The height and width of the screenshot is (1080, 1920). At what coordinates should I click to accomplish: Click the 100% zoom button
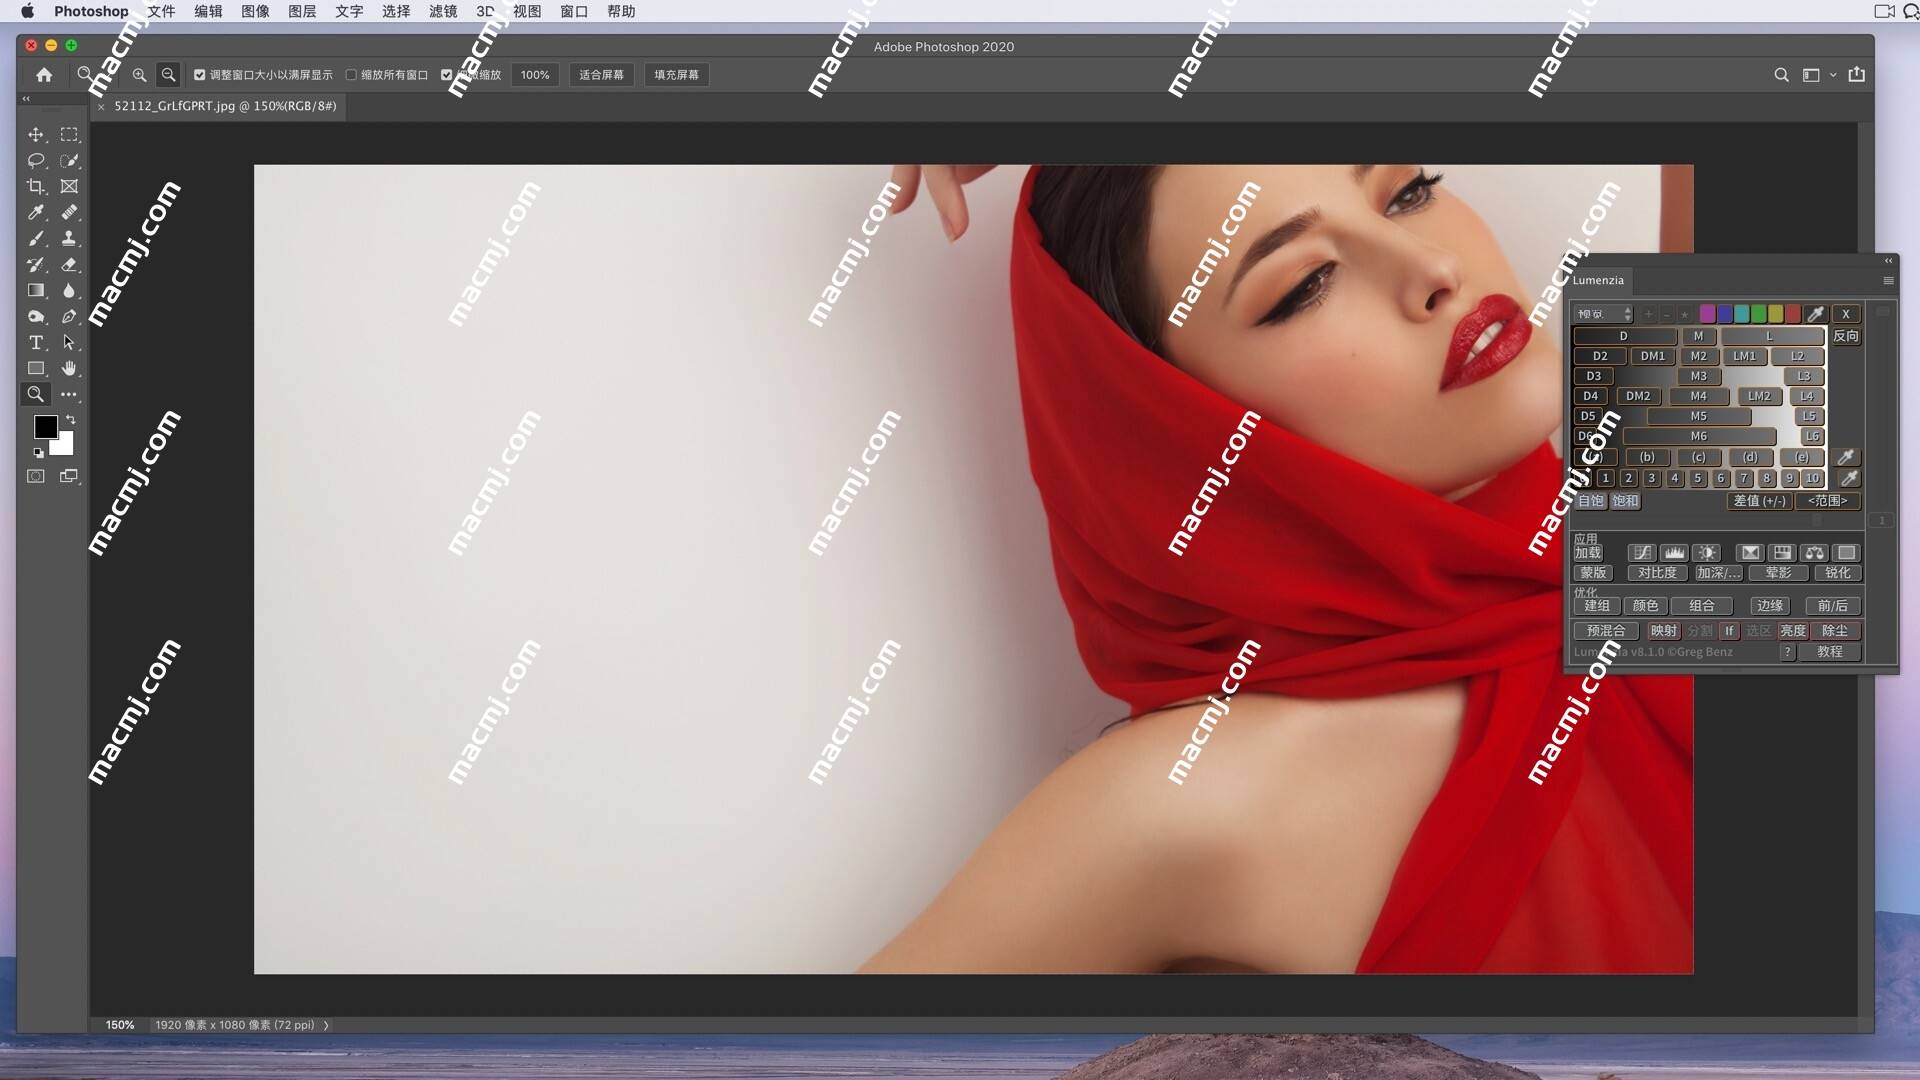tap(535, 75)
